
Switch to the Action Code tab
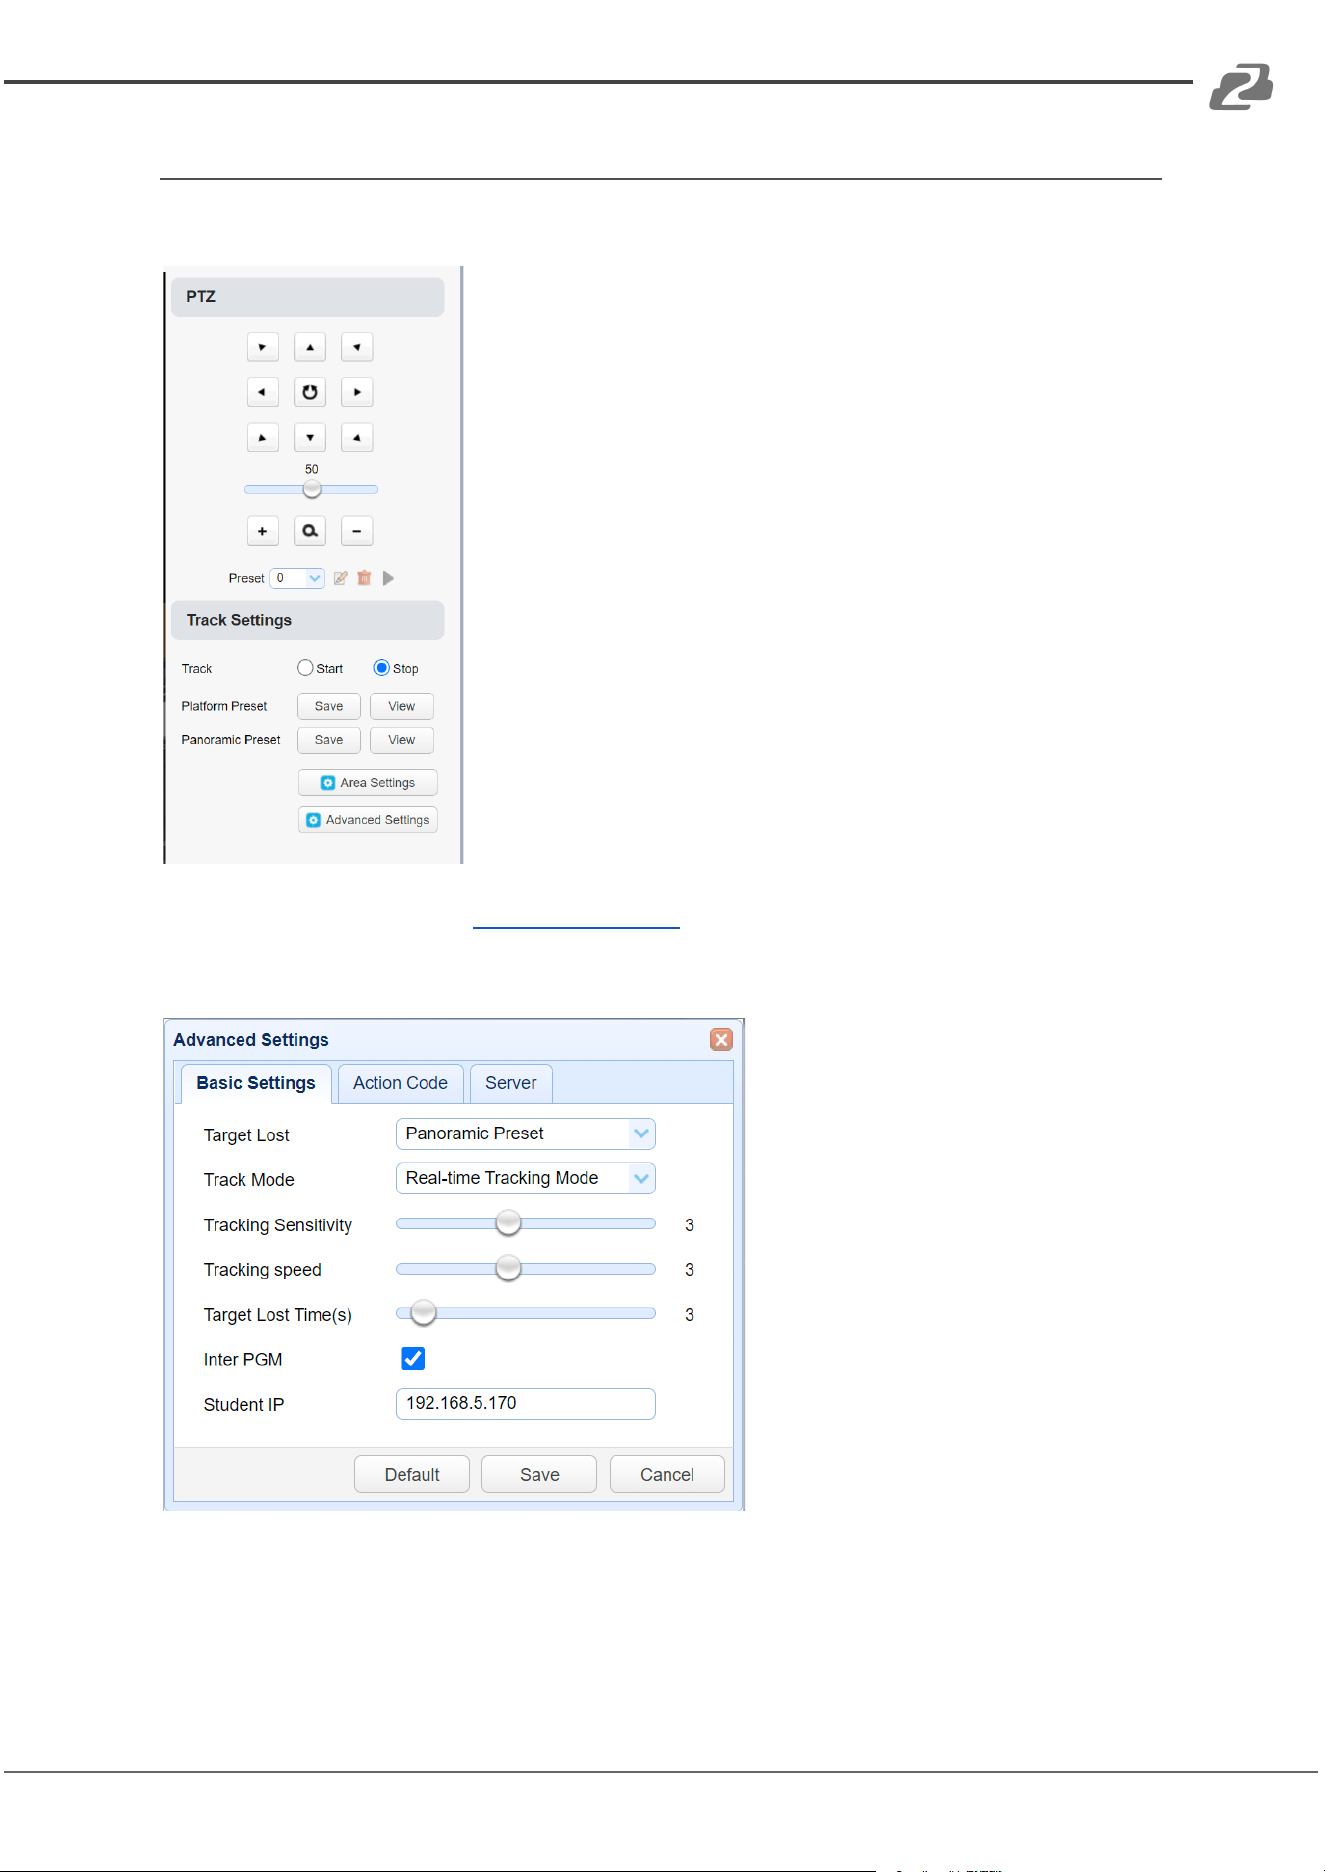click(400, 1083)
